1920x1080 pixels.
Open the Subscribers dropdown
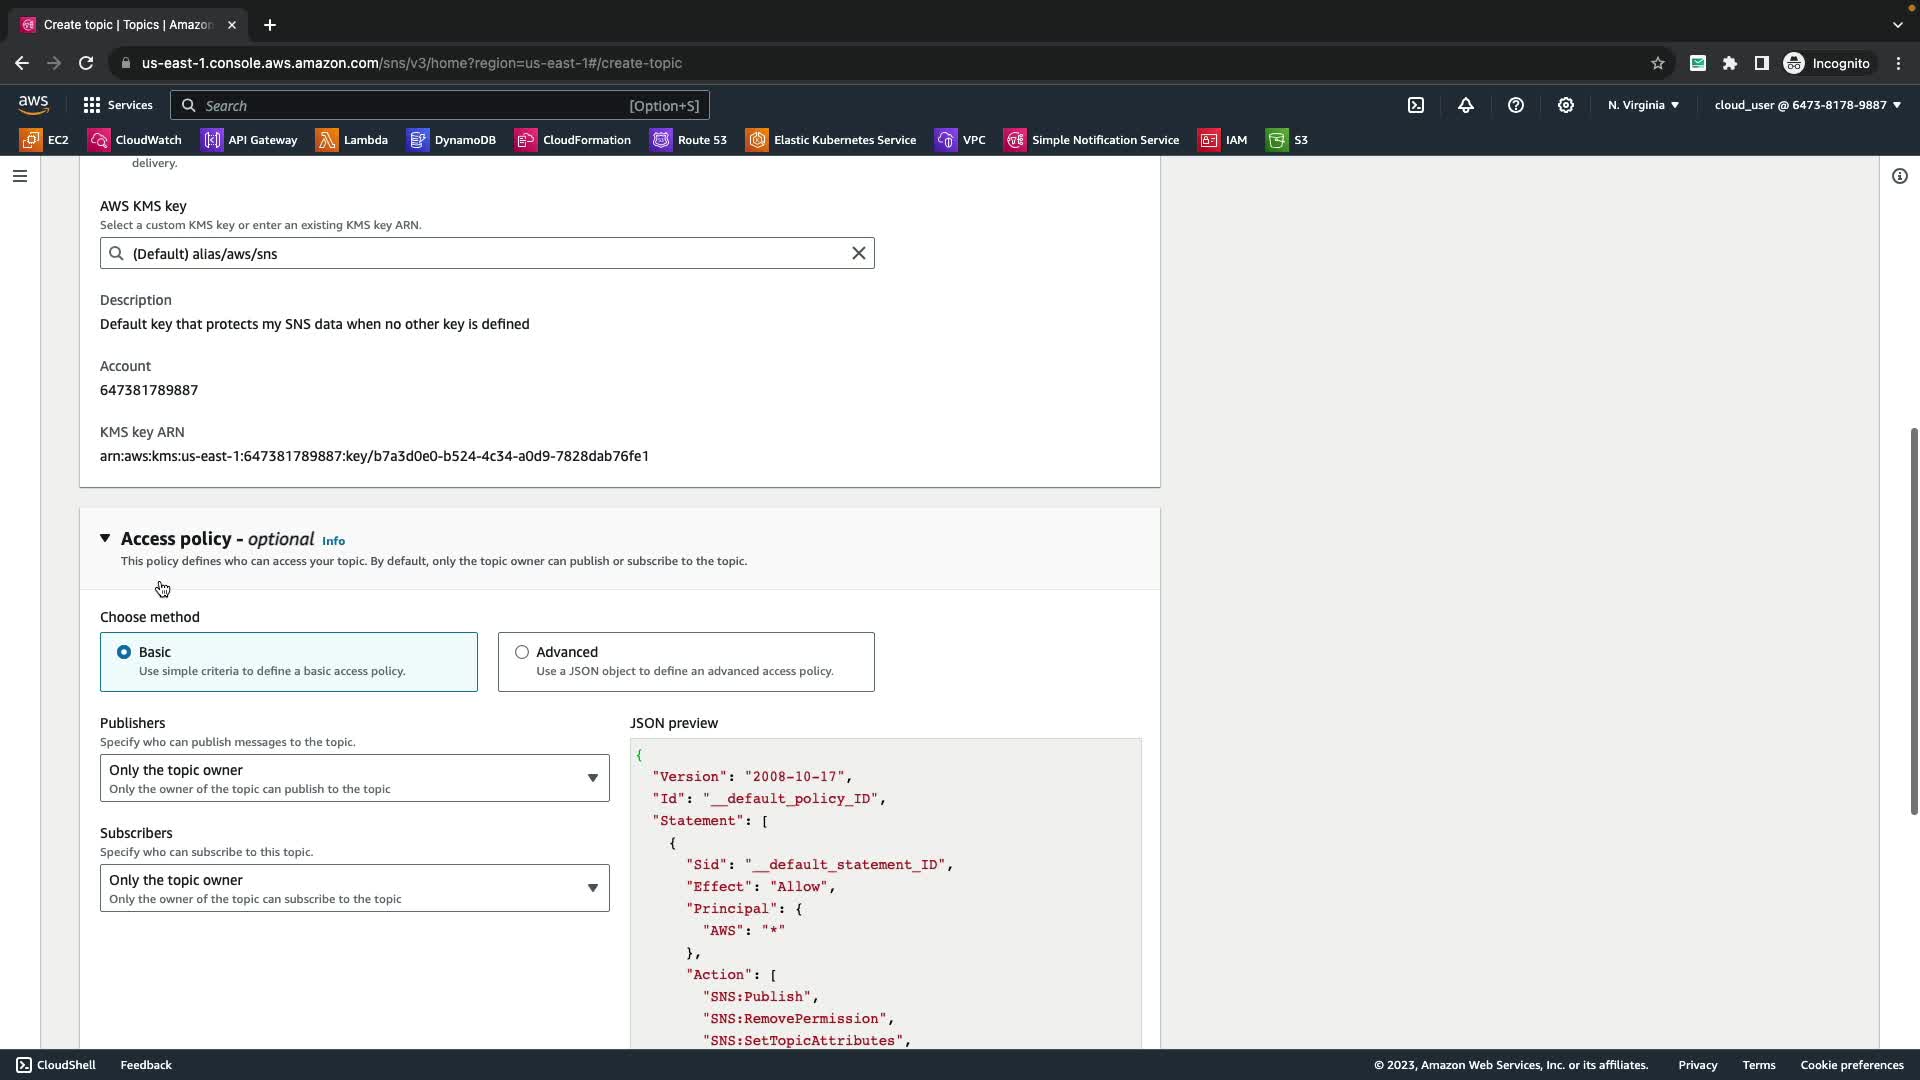point(354,888)
